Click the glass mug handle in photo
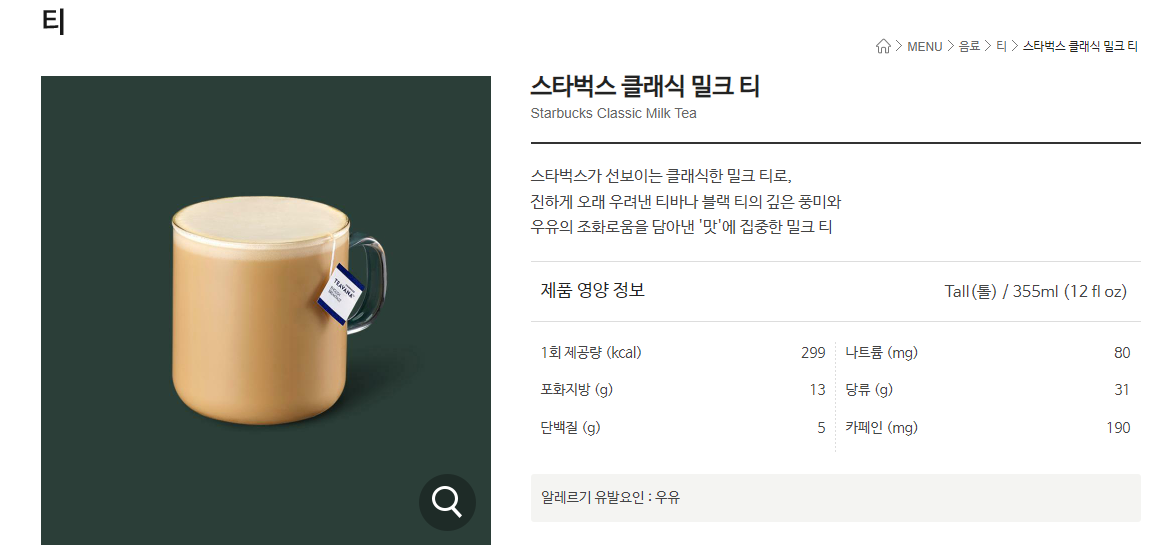This screenshot has width=1152, height=545. click(367, 284)
